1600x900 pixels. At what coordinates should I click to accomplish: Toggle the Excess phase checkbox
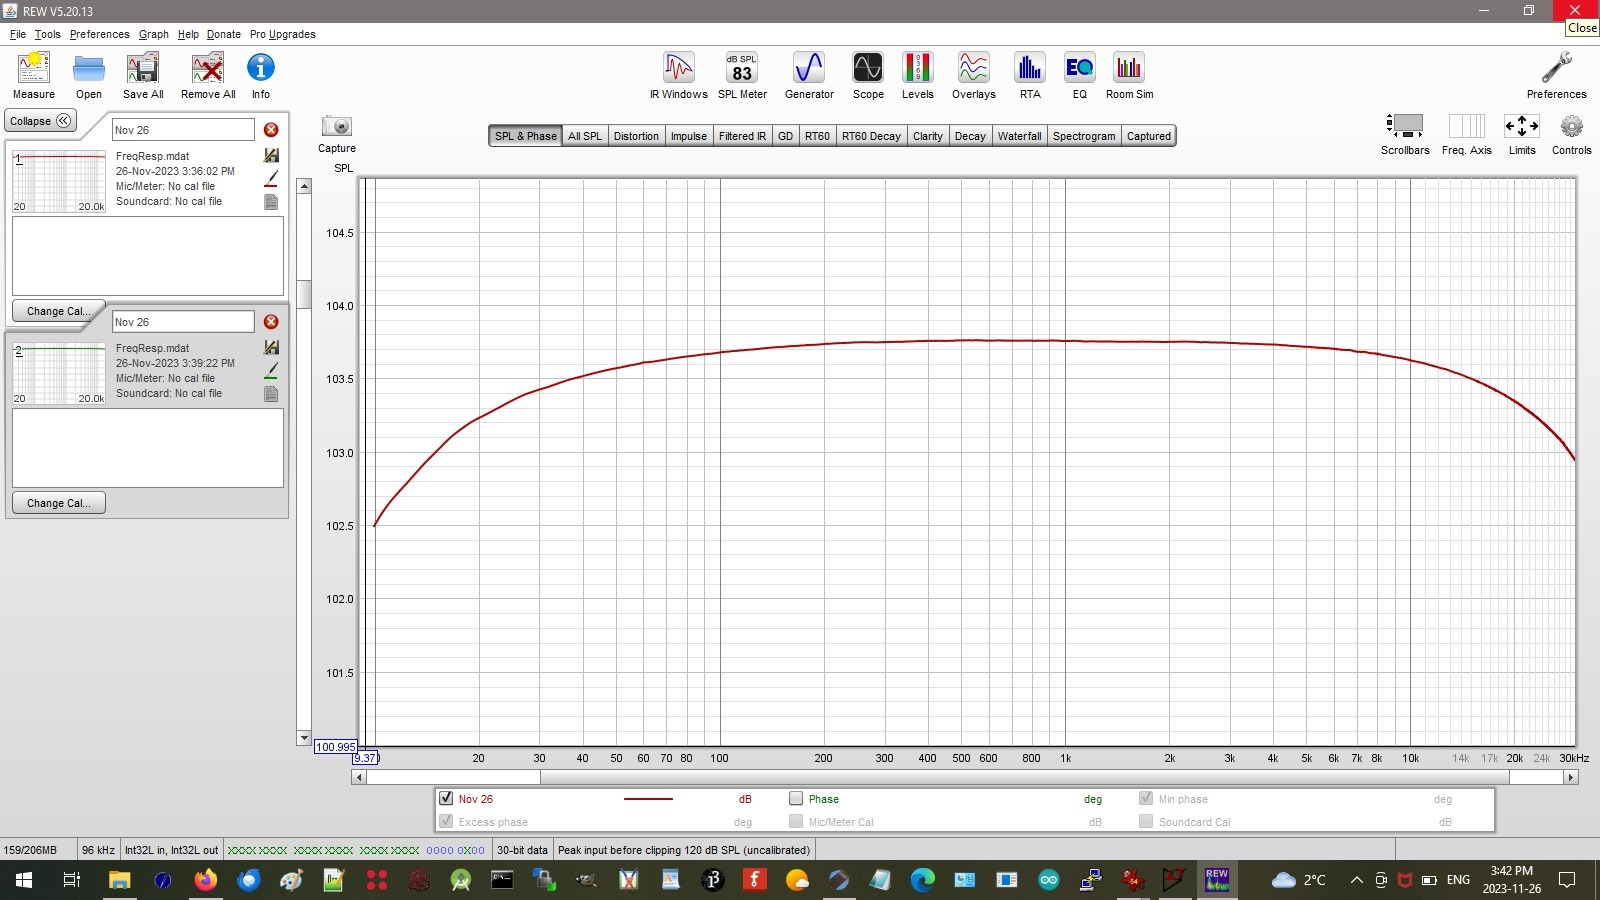coord(446,821)
